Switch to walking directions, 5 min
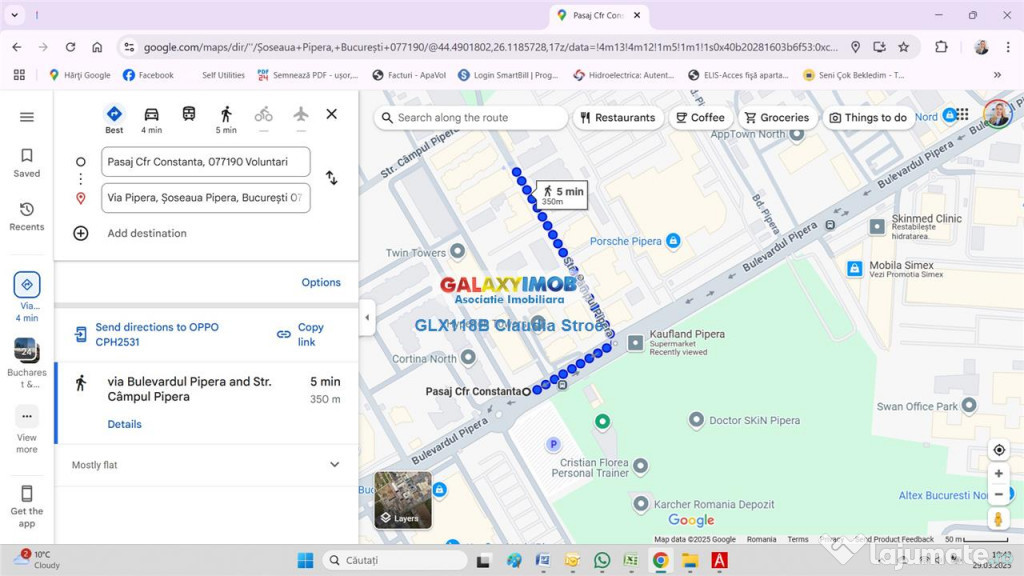Screen dimensions: 1024x576 pyautogui.click(x=226, y=119)
